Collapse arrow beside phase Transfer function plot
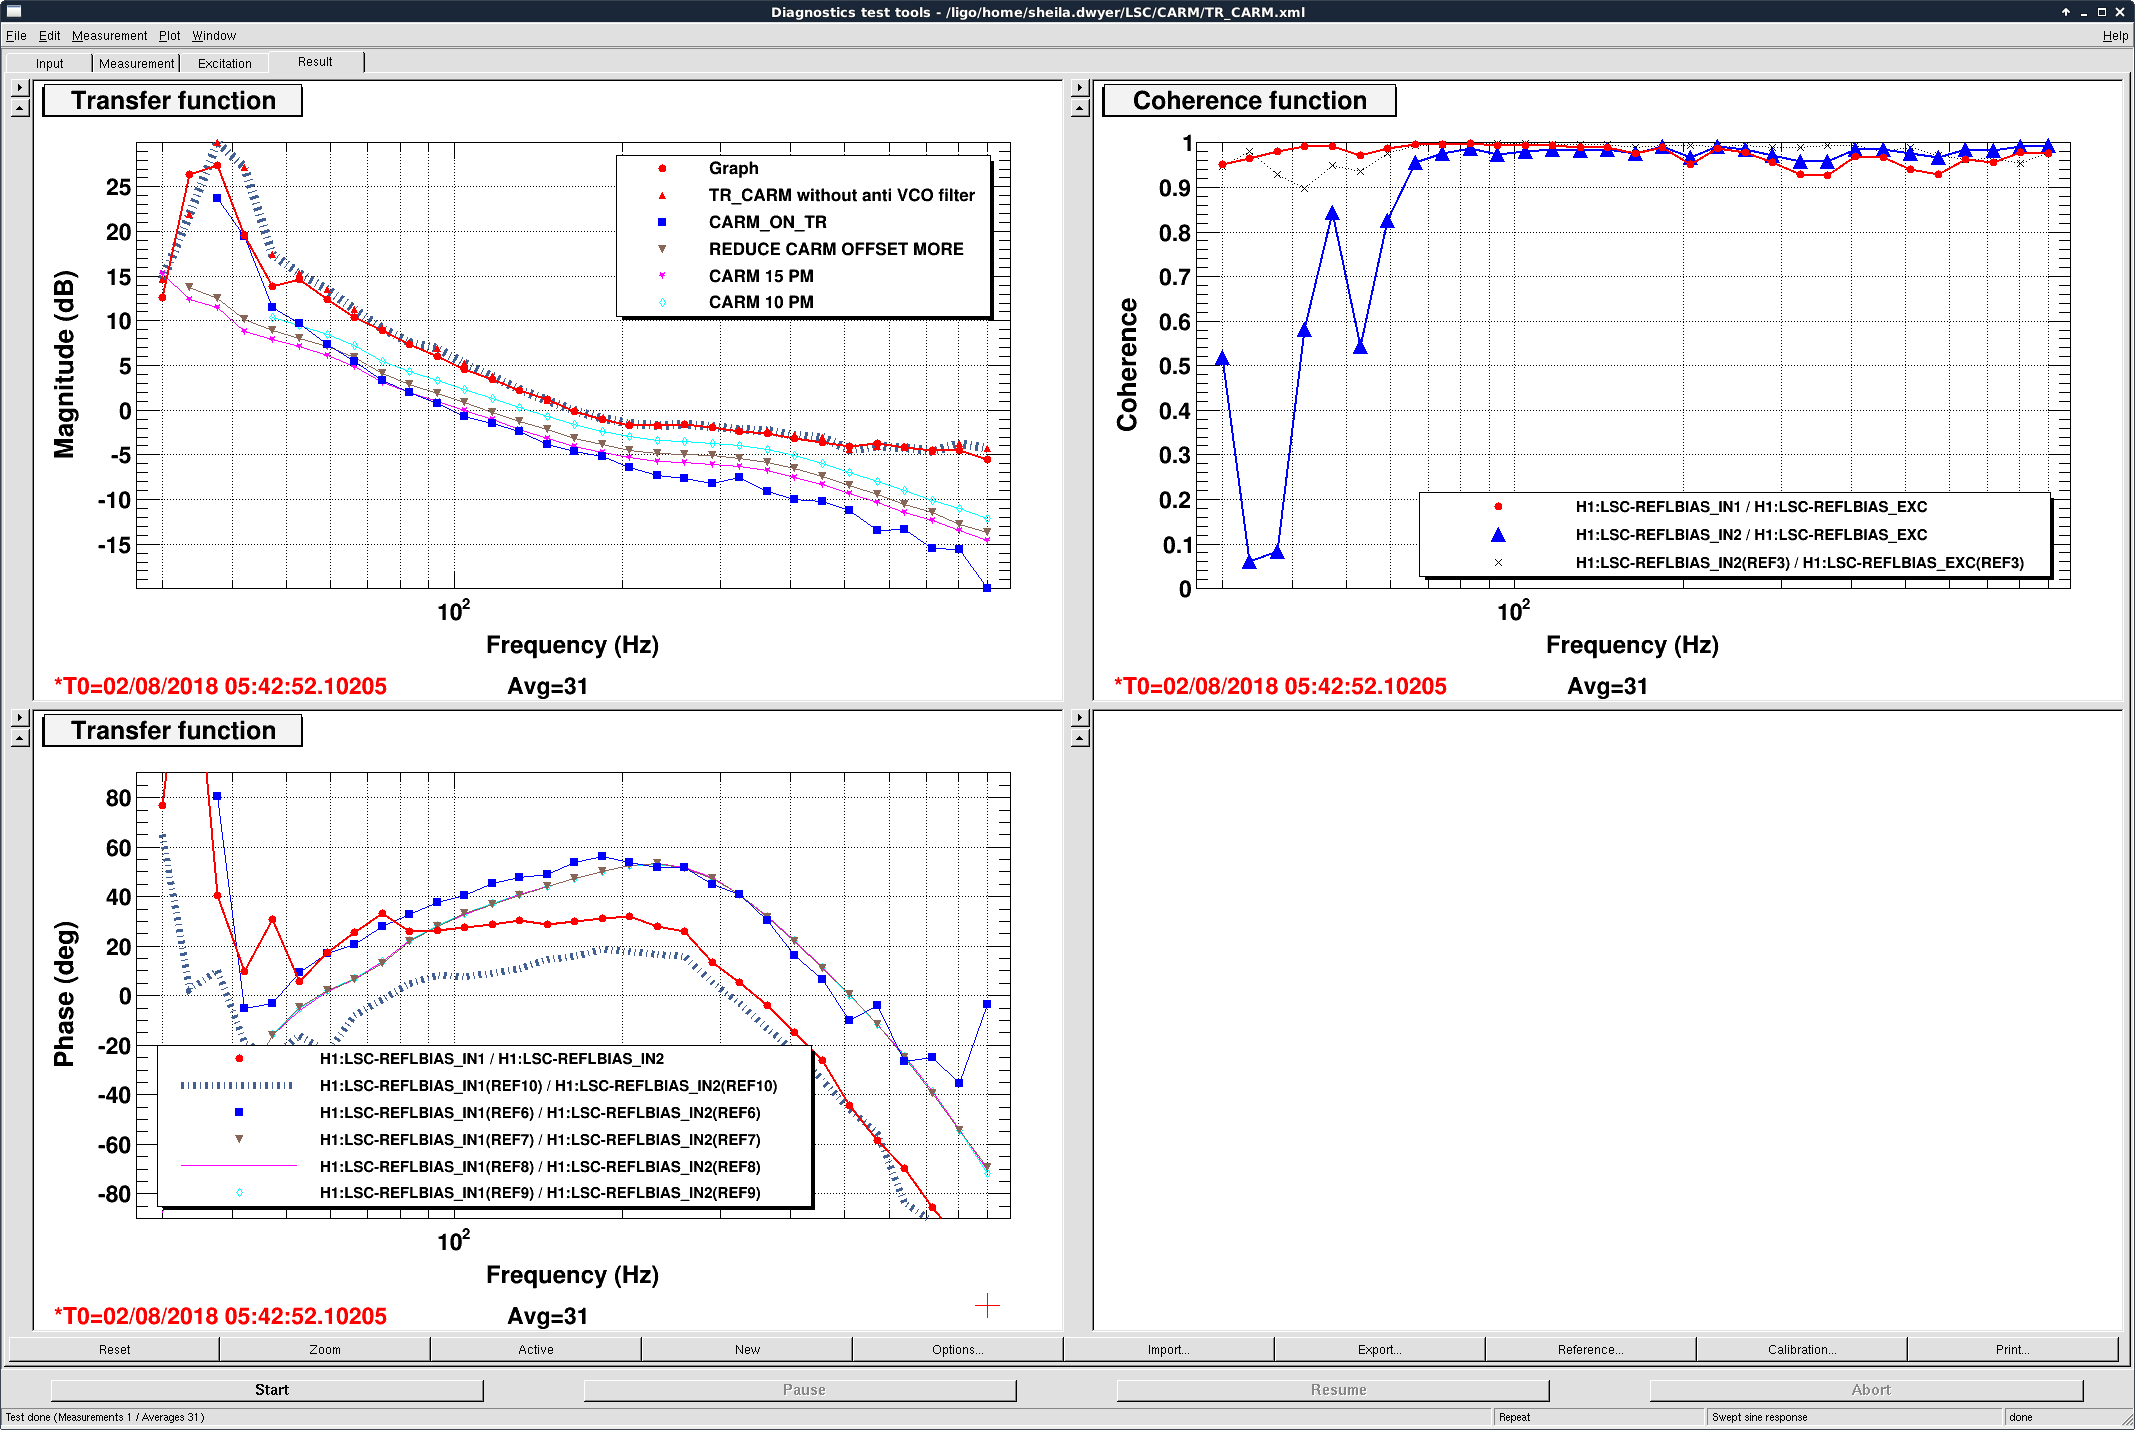2135x1430 pixels. [20, 737]
